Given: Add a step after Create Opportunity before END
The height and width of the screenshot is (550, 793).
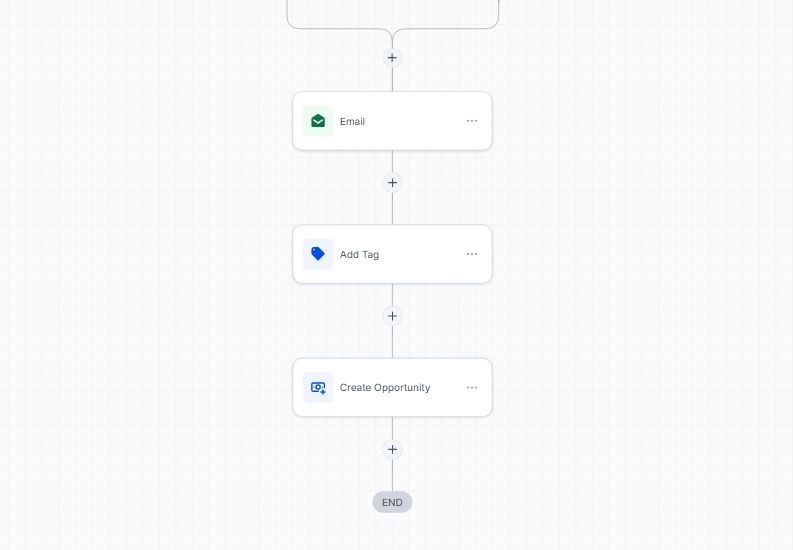Looking at the screenshot, I should tap(392, 449).
